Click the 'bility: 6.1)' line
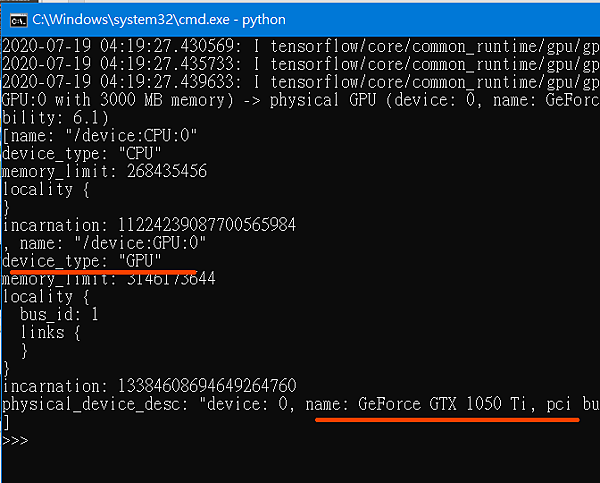Screen dimensions: 600x483 [55, 118]
